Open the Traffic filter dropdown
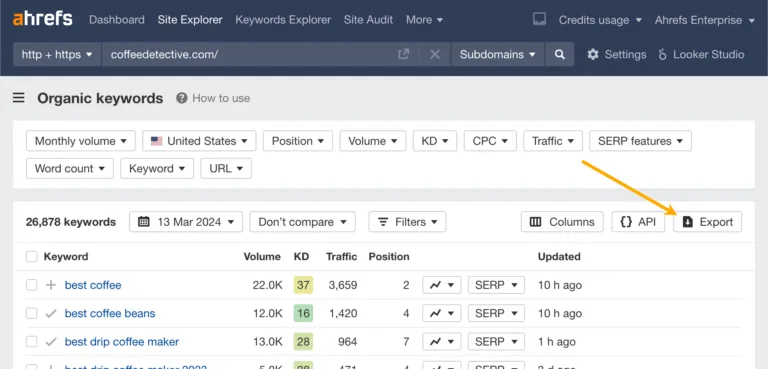This screenshot has width=768, height=369. pyautogui.click(x=553, y=141)
